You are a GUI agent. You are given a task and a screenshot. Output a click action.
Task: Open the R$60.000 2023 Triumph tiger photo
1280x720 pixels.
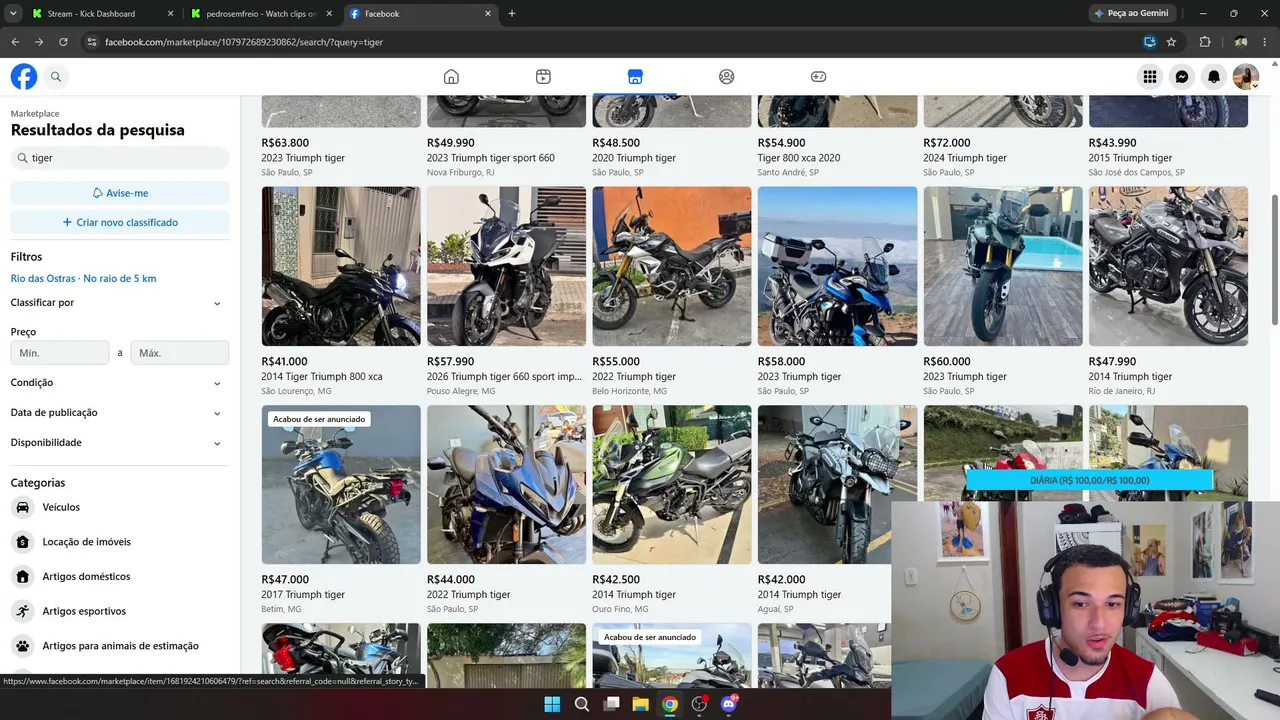(x=1003, y=266)
